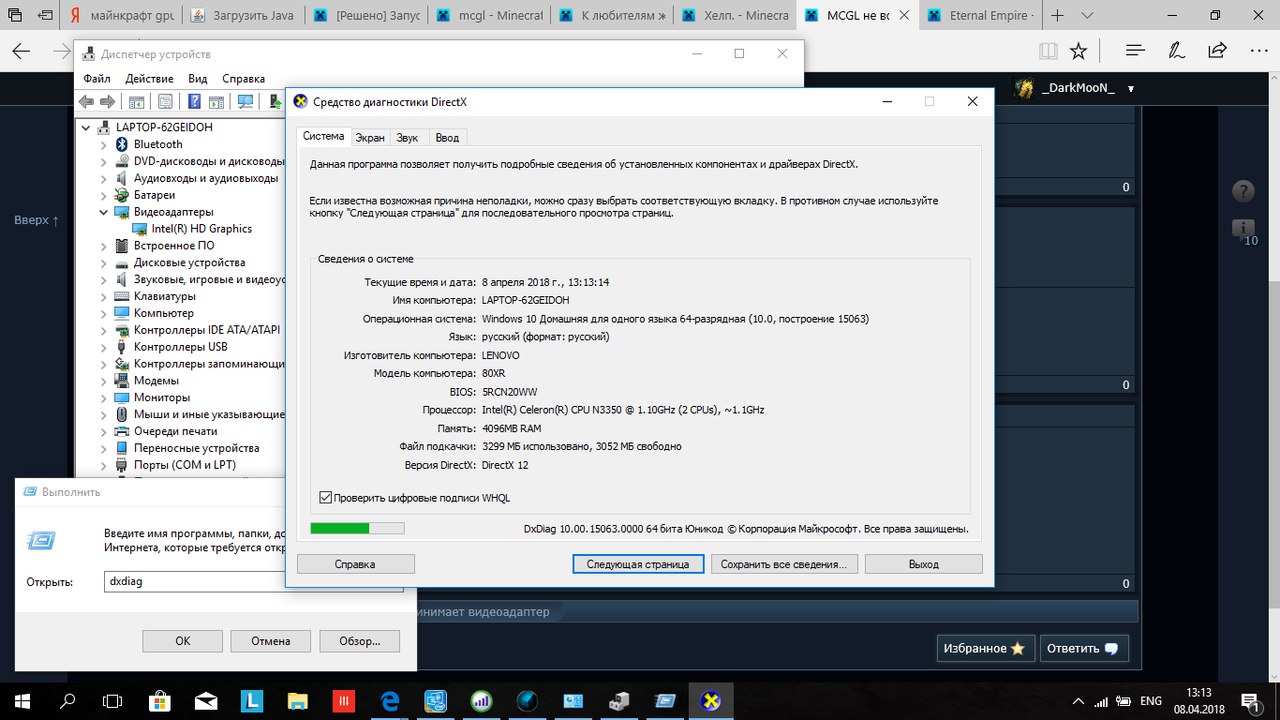
Task: Click Отмена in Run dialog
Action: click(x=270, y=641)
